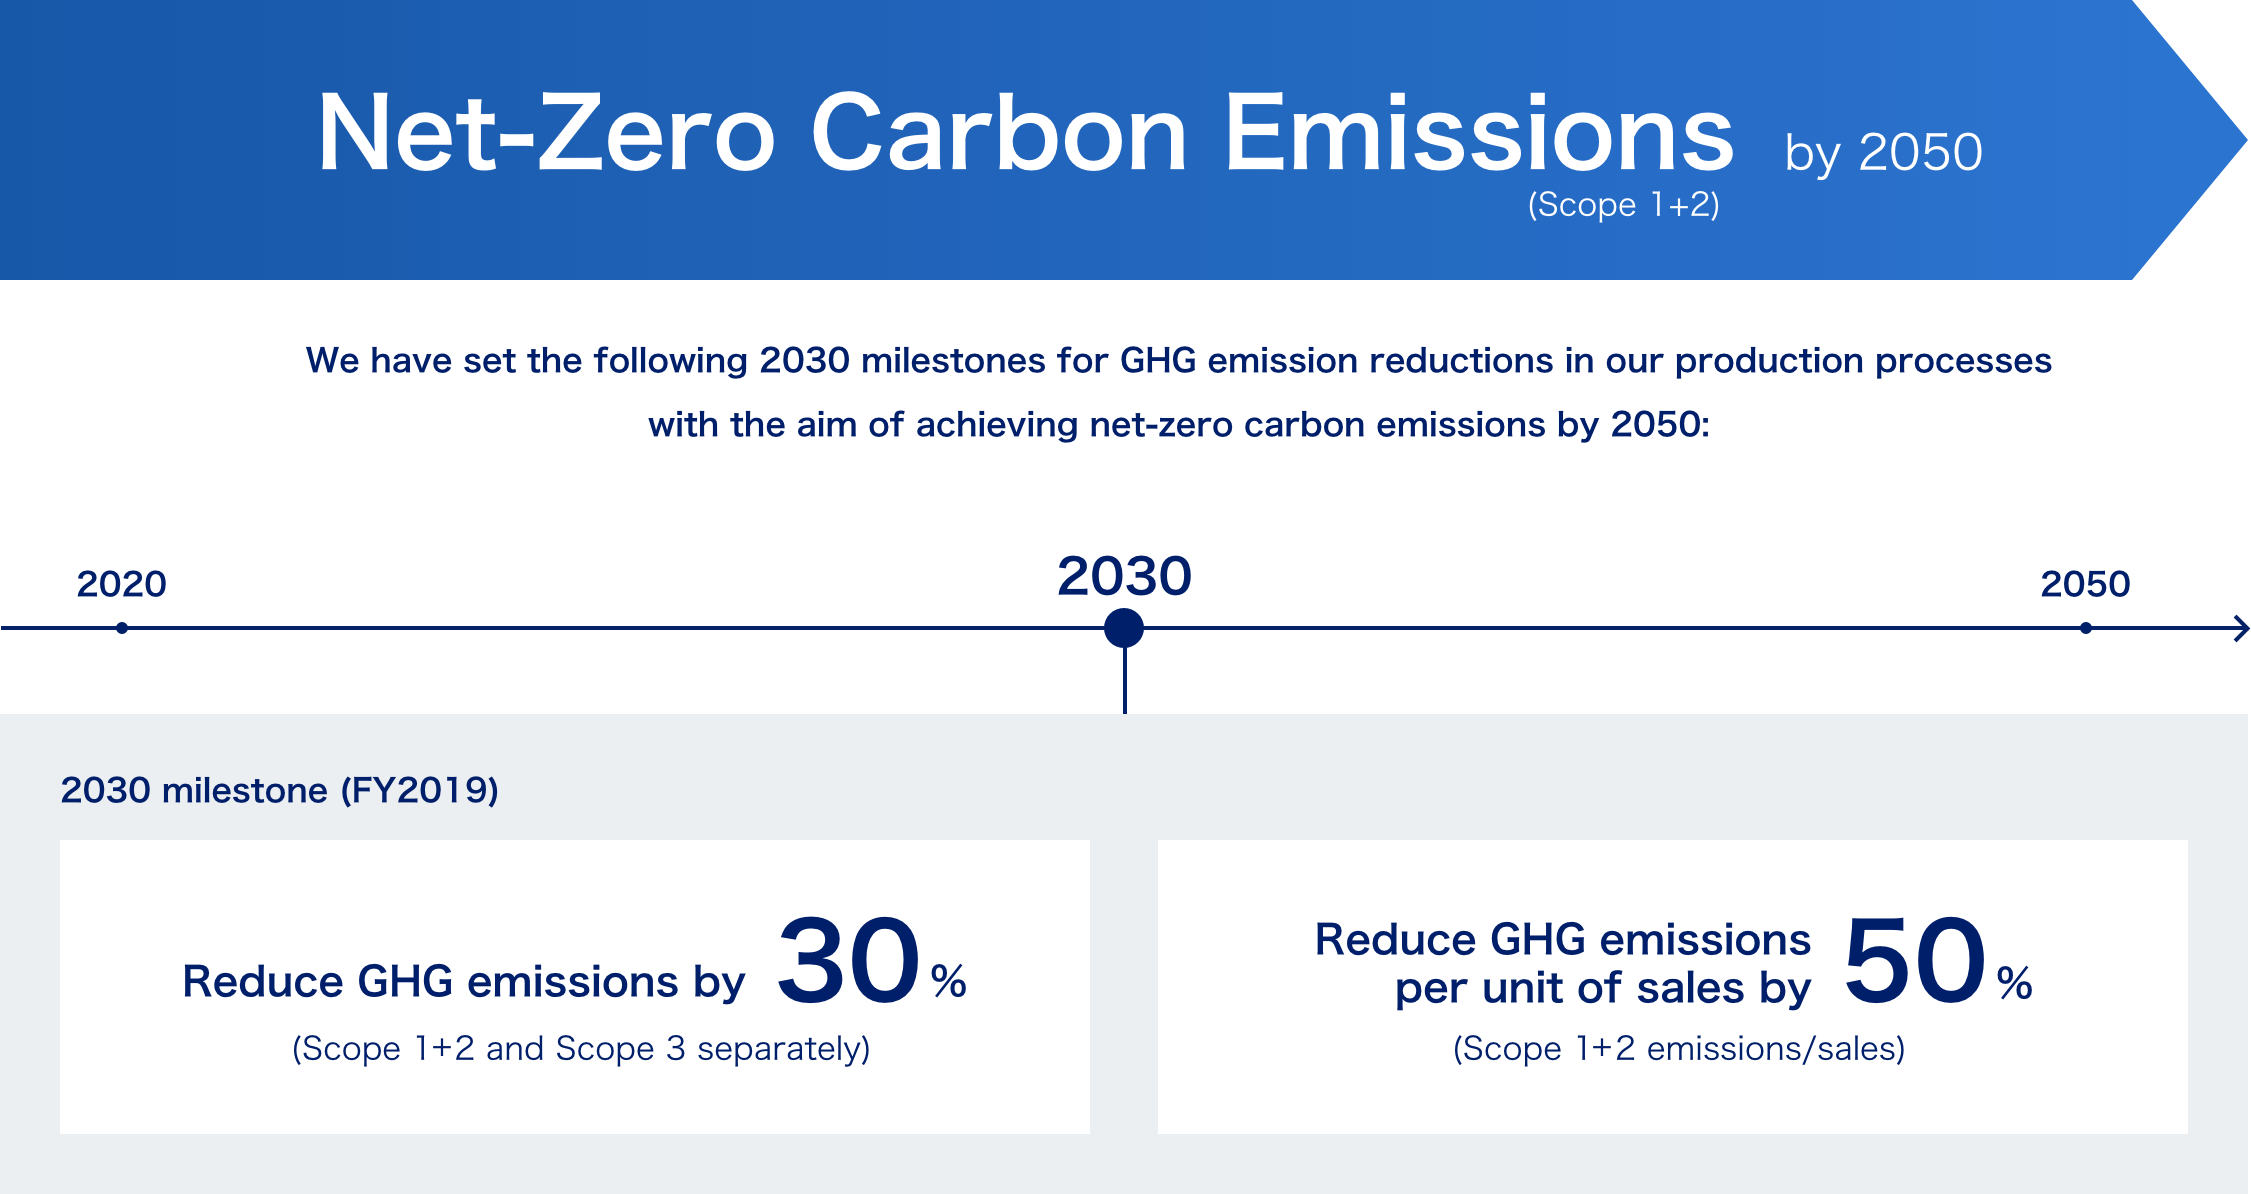
Task: Click the large 2030 timeline dot
Action: tap(1124, 628)
